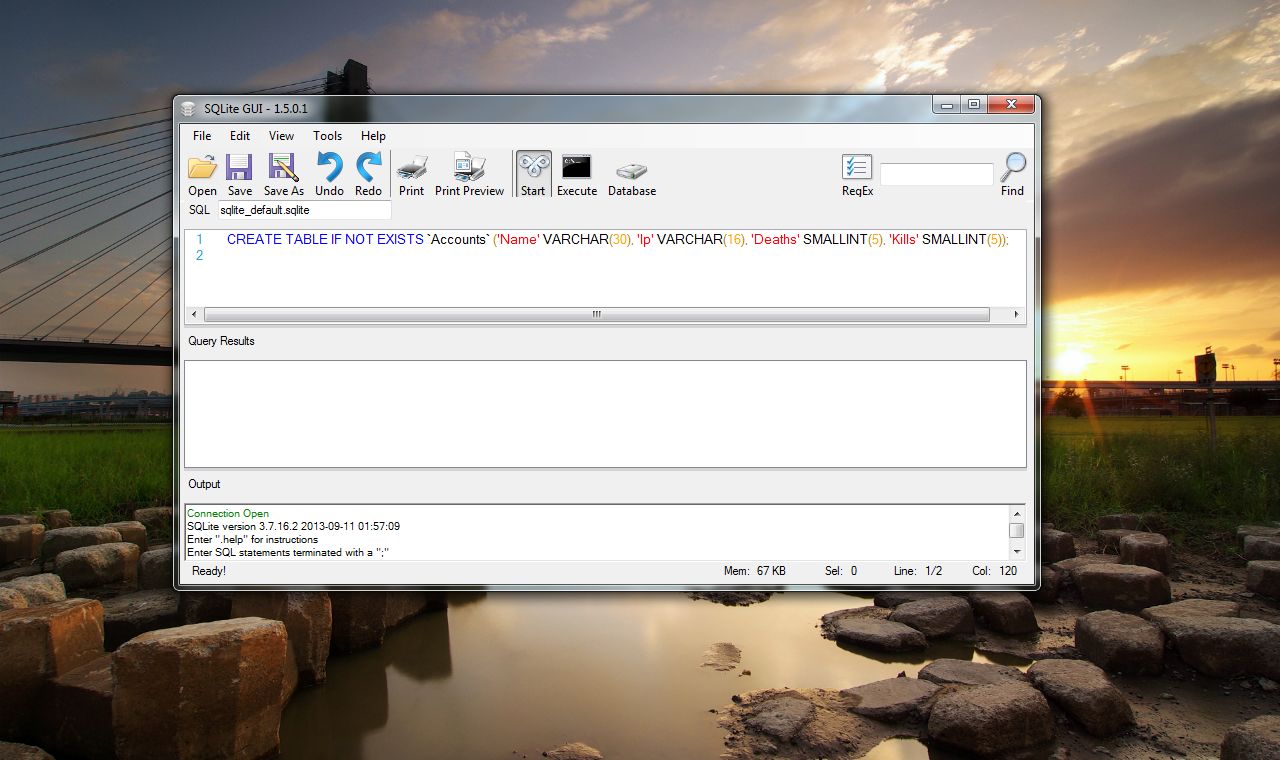
Task: Click the Output panel scroll down arrow
Action: tap(1017, 550)
